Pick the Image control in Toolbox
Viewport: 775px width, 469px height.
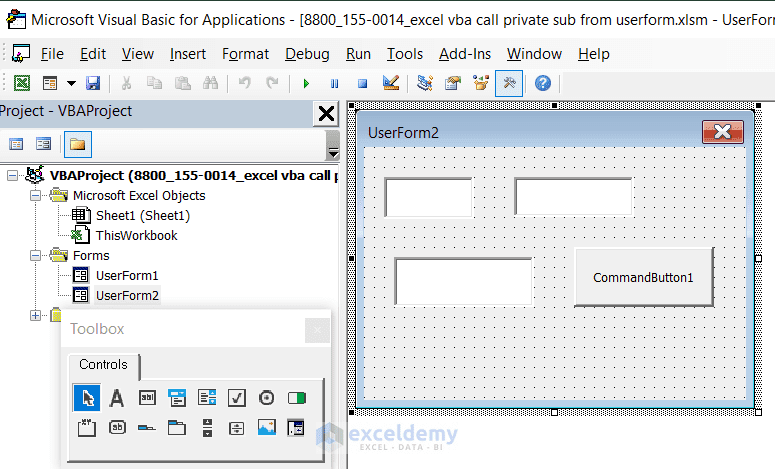point(267,427)
